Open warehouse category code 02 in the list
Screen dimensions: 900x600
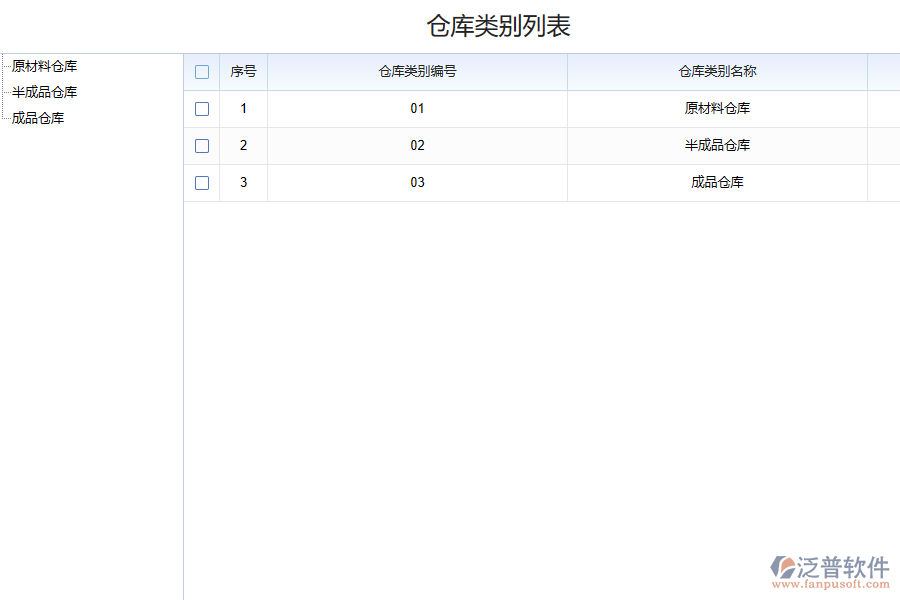[417, 145]
